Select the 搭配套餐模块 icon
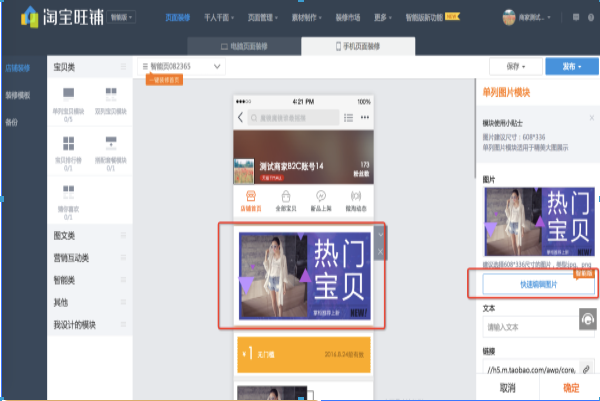600x401 pixels. (111, 143)
